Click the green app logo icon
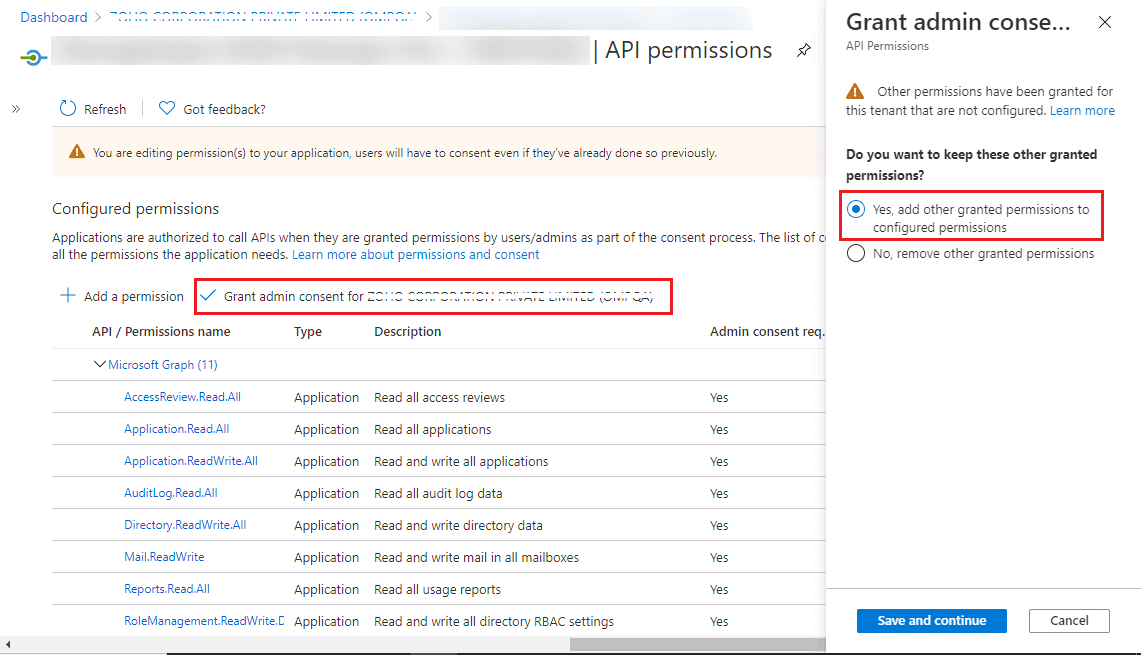 (33, 57)
